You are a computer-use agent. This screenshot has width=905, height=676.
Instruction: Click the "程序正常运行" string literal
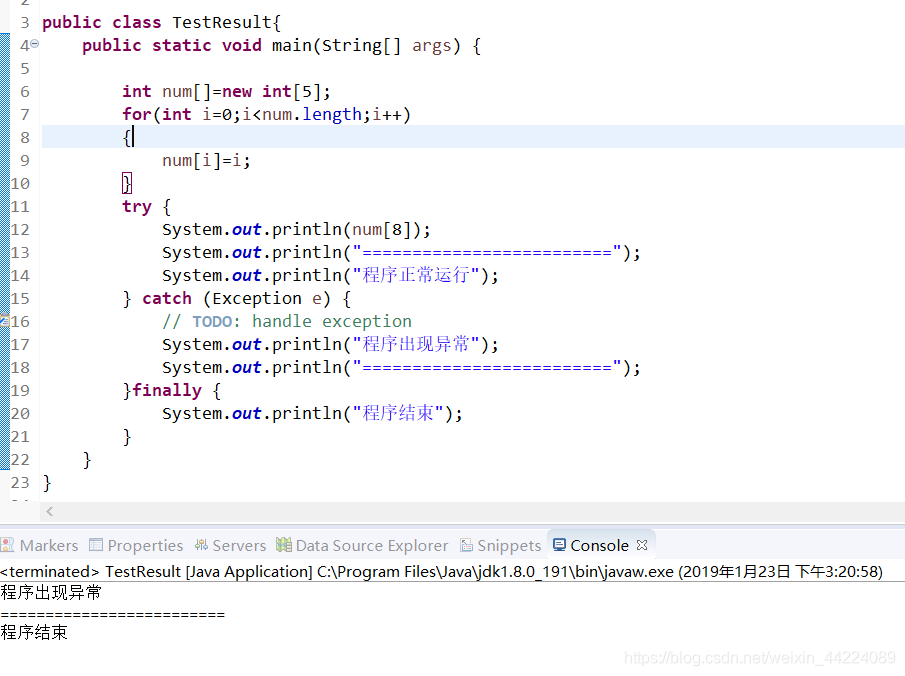click(x=416, y=275)
